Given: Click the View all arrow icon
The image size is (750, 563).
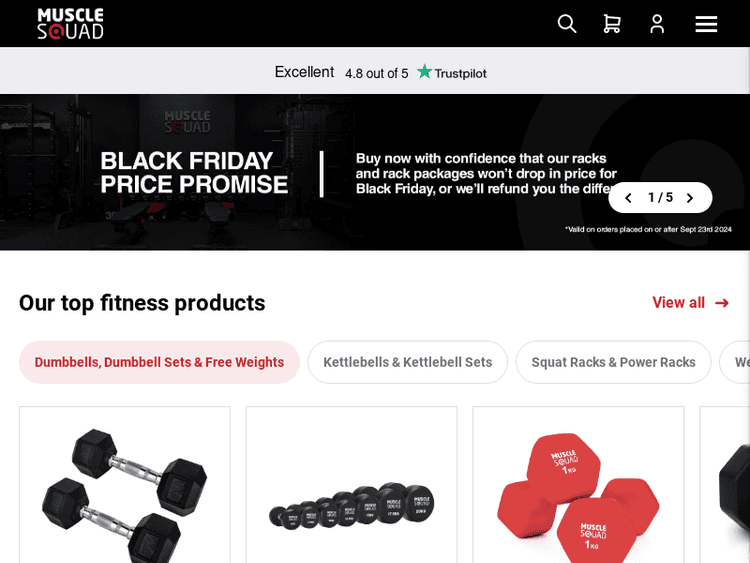Looking at the screenshot, I should click(x=722, y=303).
